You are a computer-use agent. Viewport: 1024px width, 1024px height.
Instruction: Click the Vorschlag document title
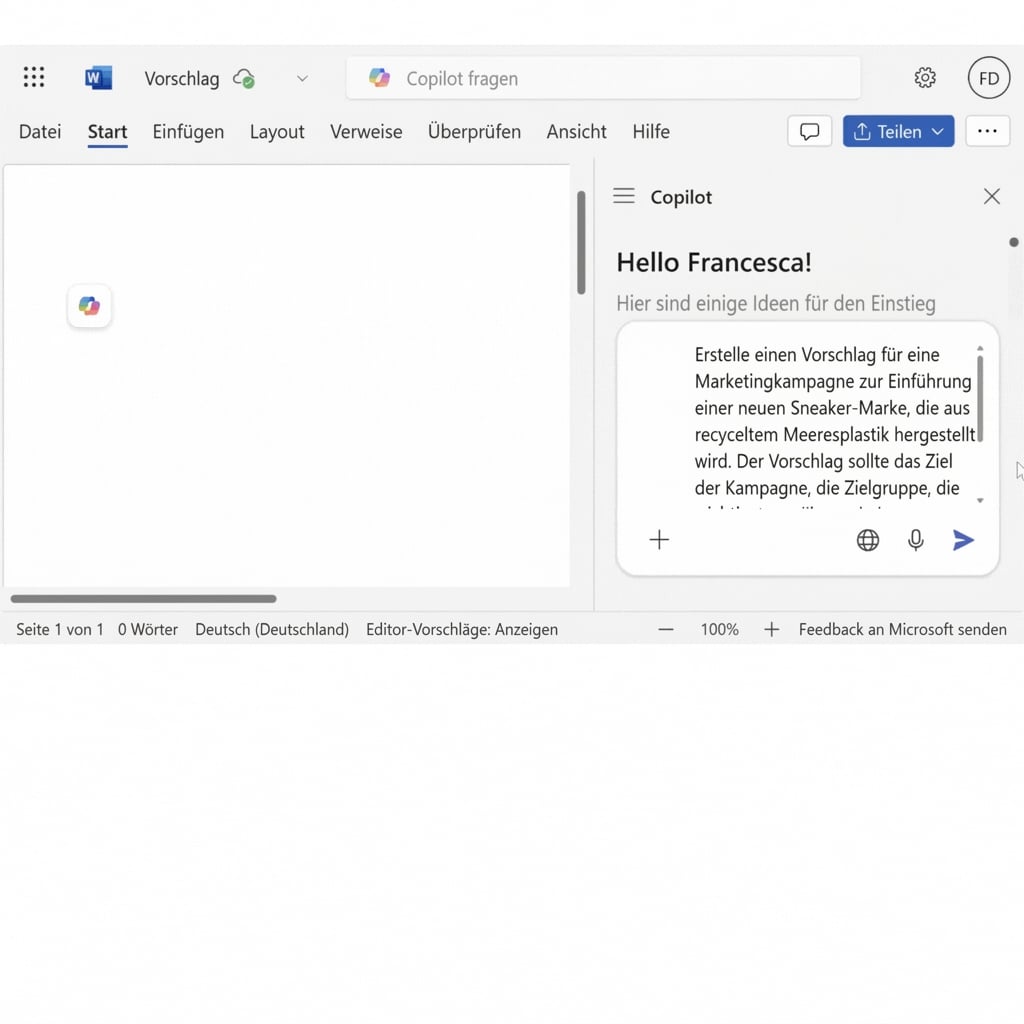click(182, 78)
